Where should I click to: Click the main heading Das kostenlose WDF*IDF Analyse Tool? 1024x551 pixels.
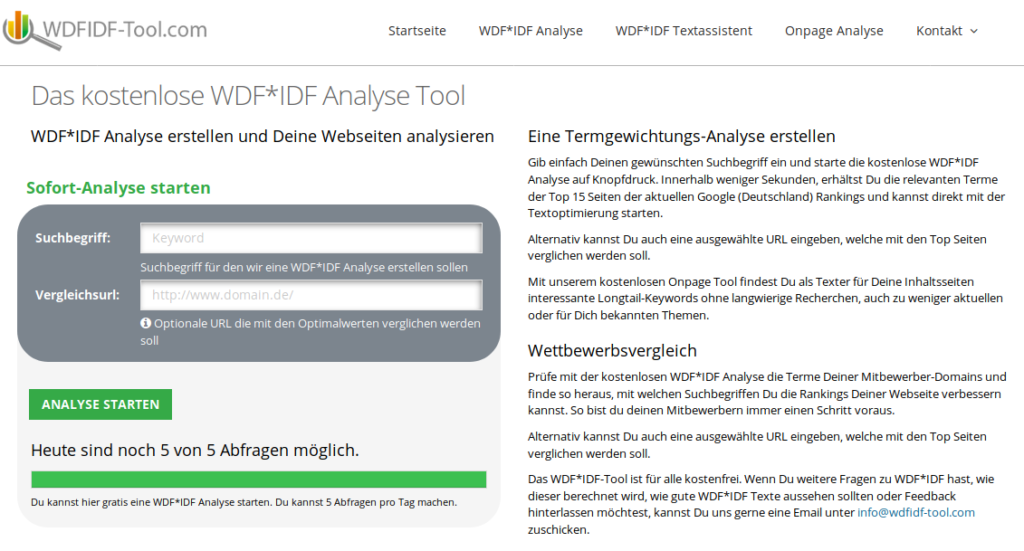(x=248, y=96)
